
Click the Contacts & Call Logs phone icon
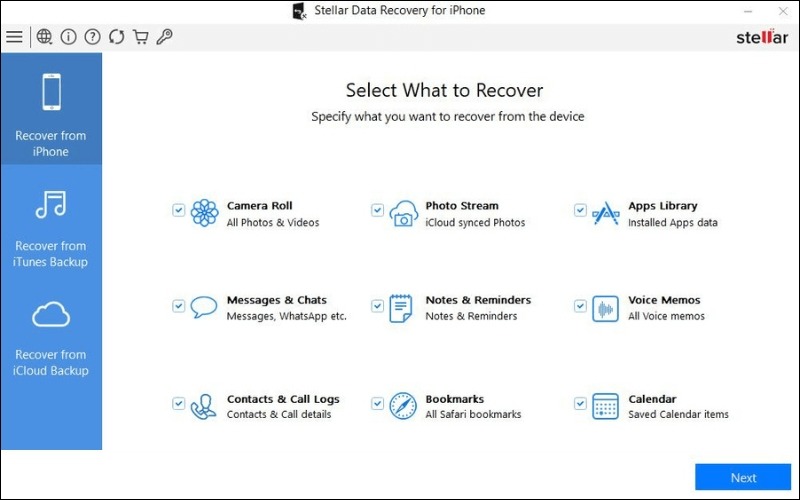203,407
